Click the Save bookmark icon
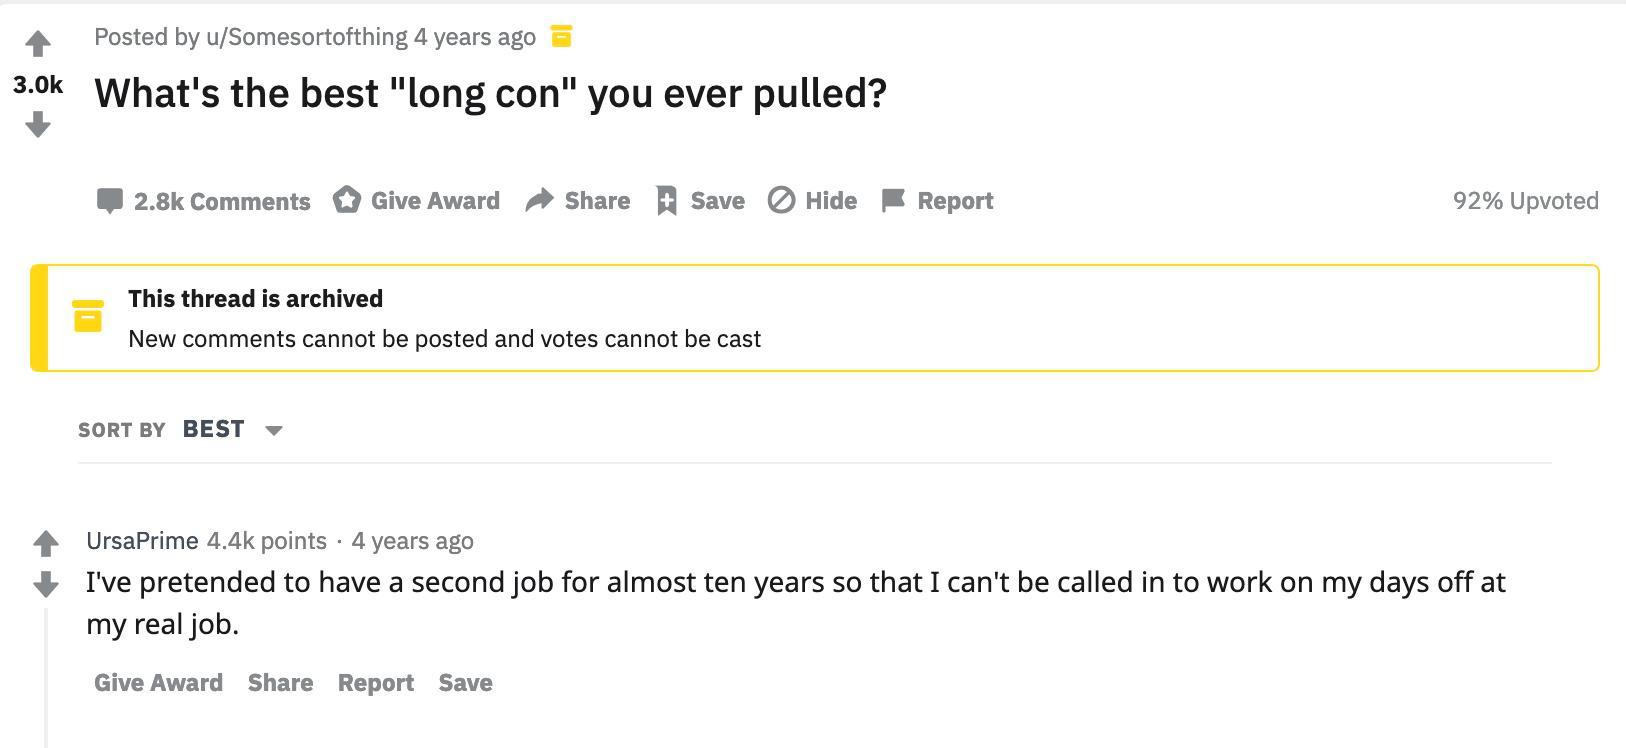This screenshot has width=1626, height=748. pyautogui.click(x=666, y=201)
